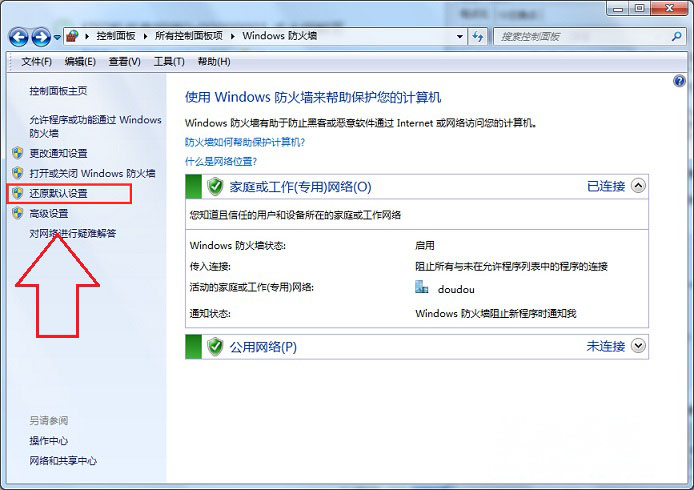Click 还原默认设置 link

58,193
